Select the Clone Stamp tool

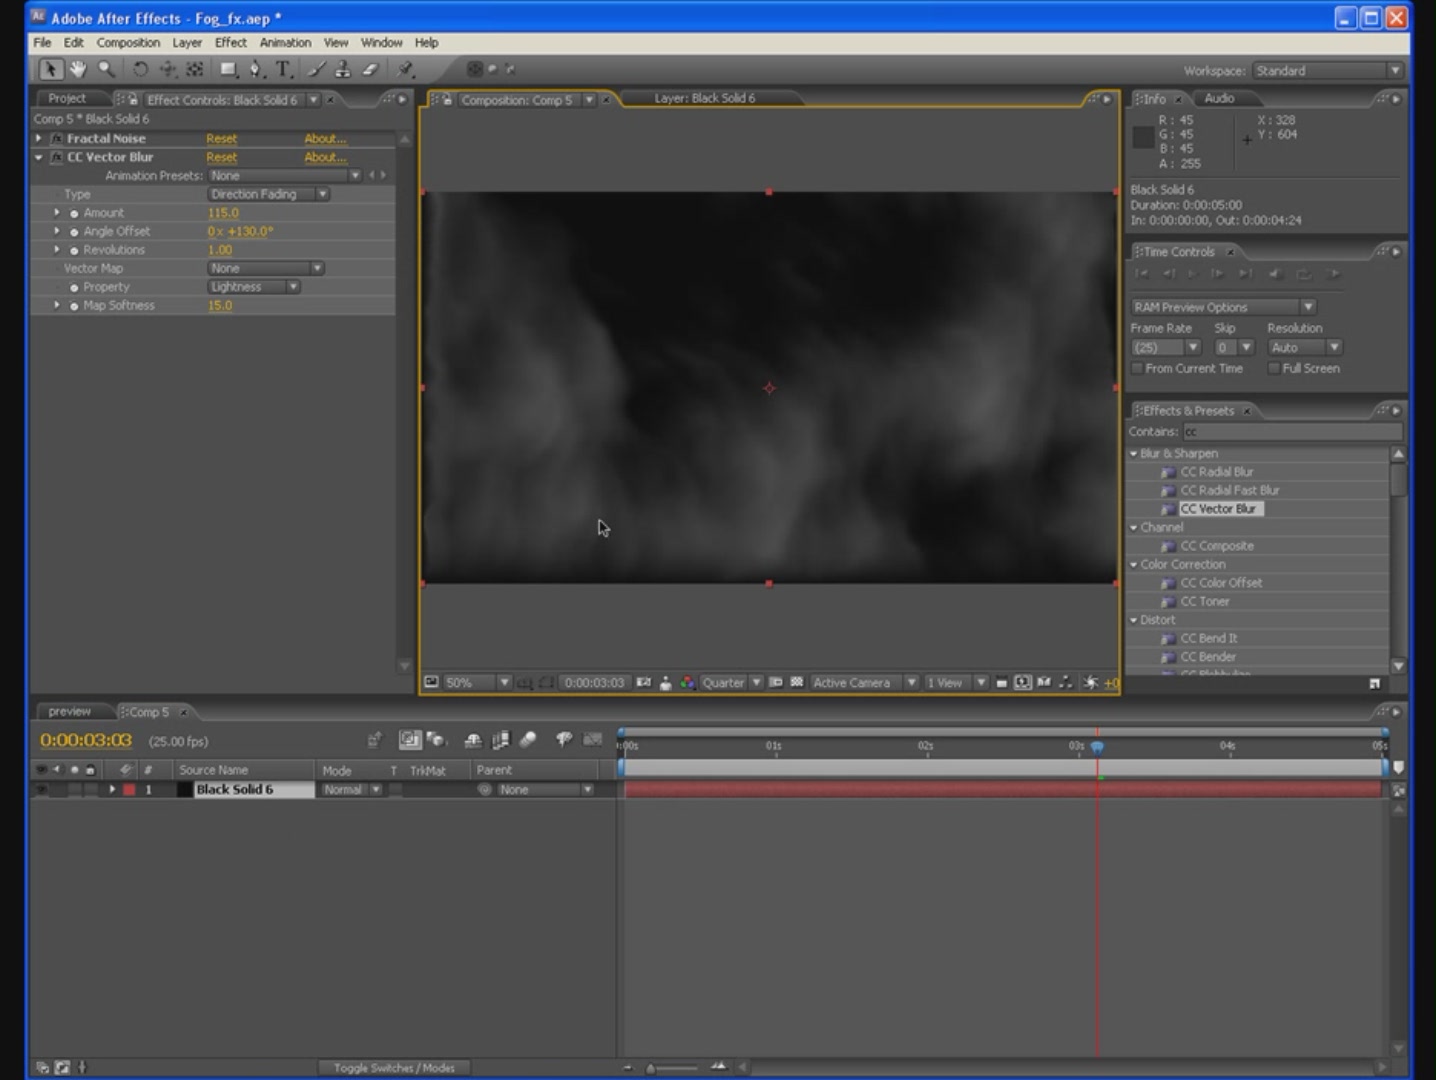343,69
